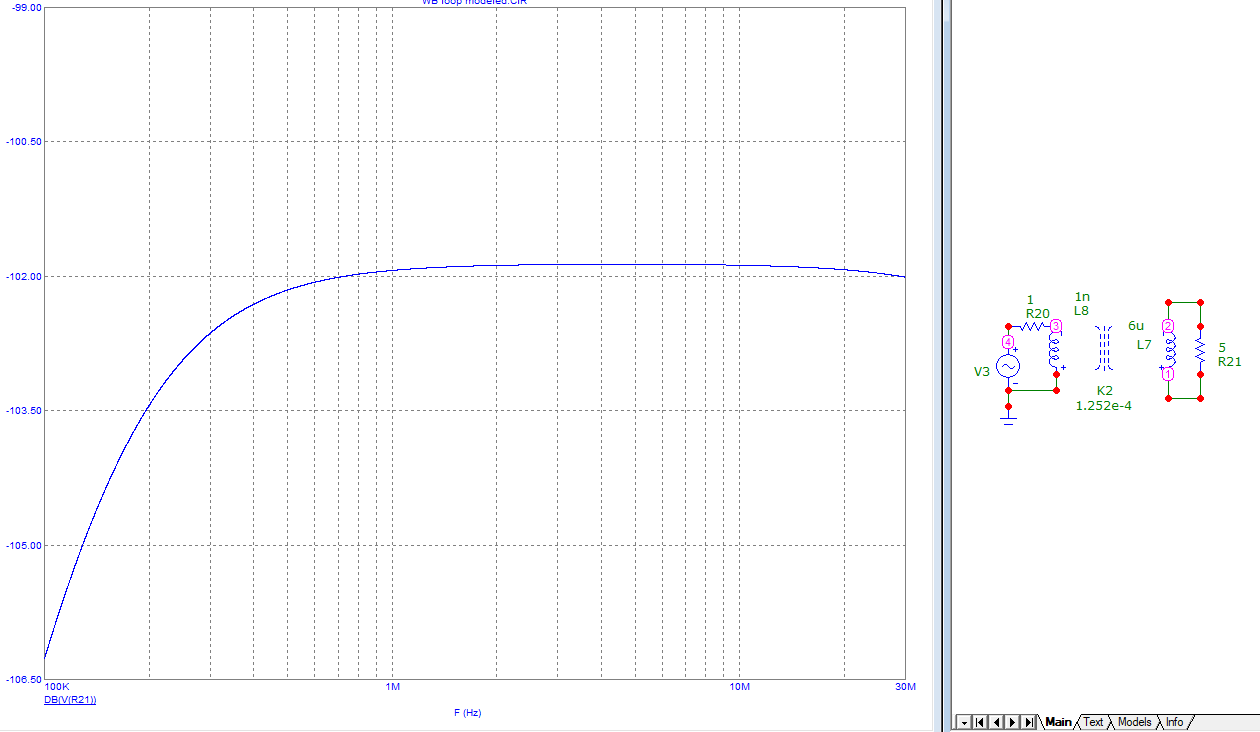Image resolution: width=1260 pixels, height=732 pixels.
Task: Click the DB(V(R21)) plot expression label
Action: coord(70,700)
